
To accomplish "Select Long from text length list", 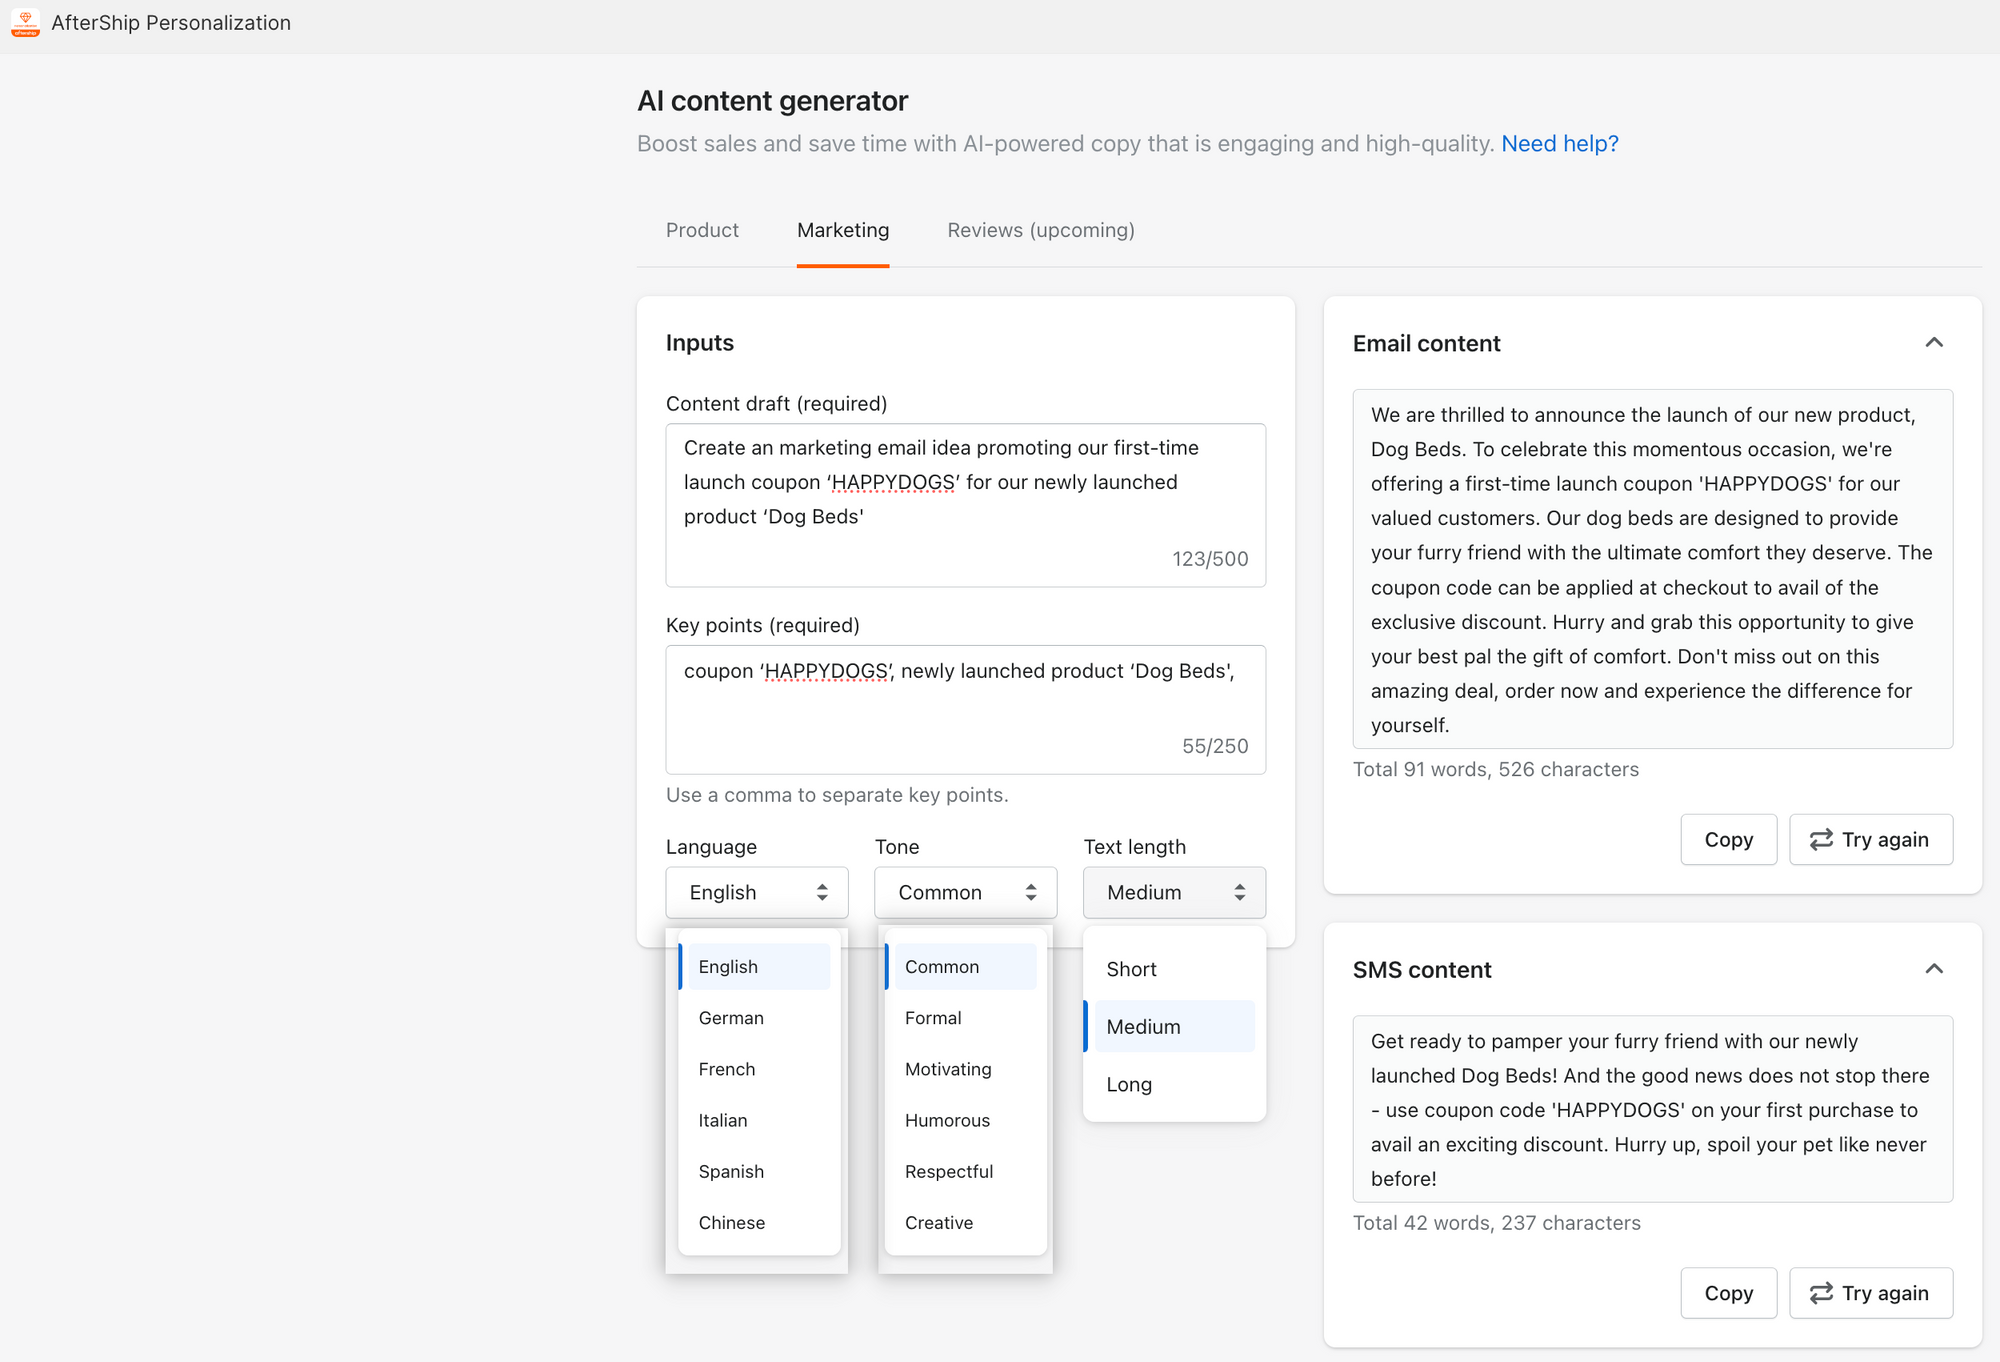I will [1129, 1085].
